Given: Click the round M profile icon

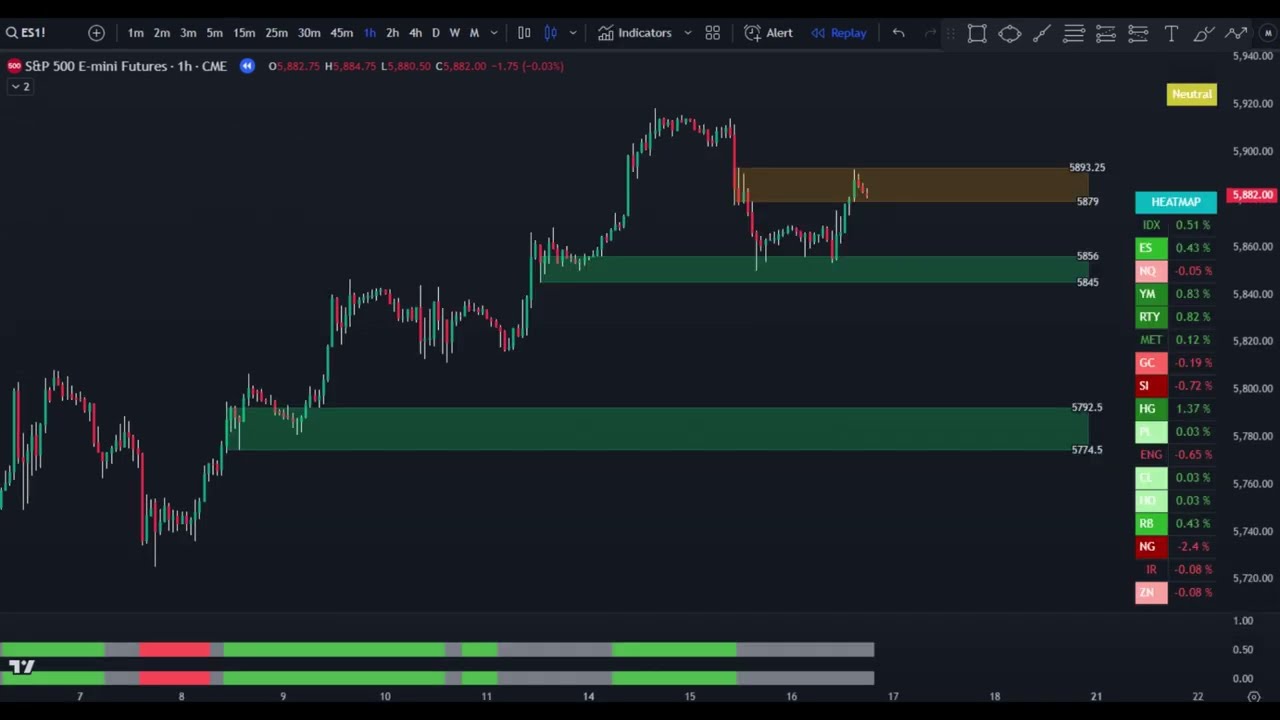Looking at the screenshot, I should pyautogui.click(x=1268, y=33).
